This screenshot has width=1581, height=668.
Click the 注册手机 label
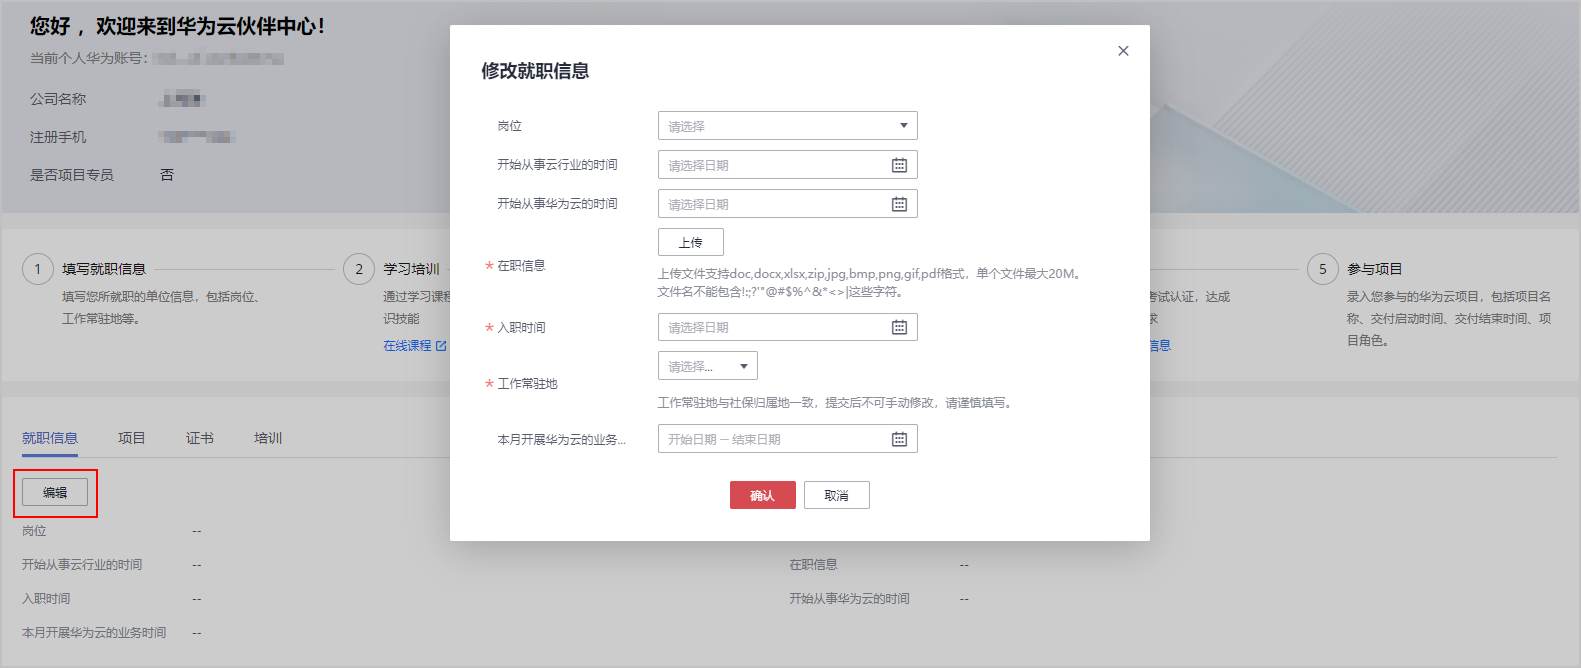(x=58, y=137)
